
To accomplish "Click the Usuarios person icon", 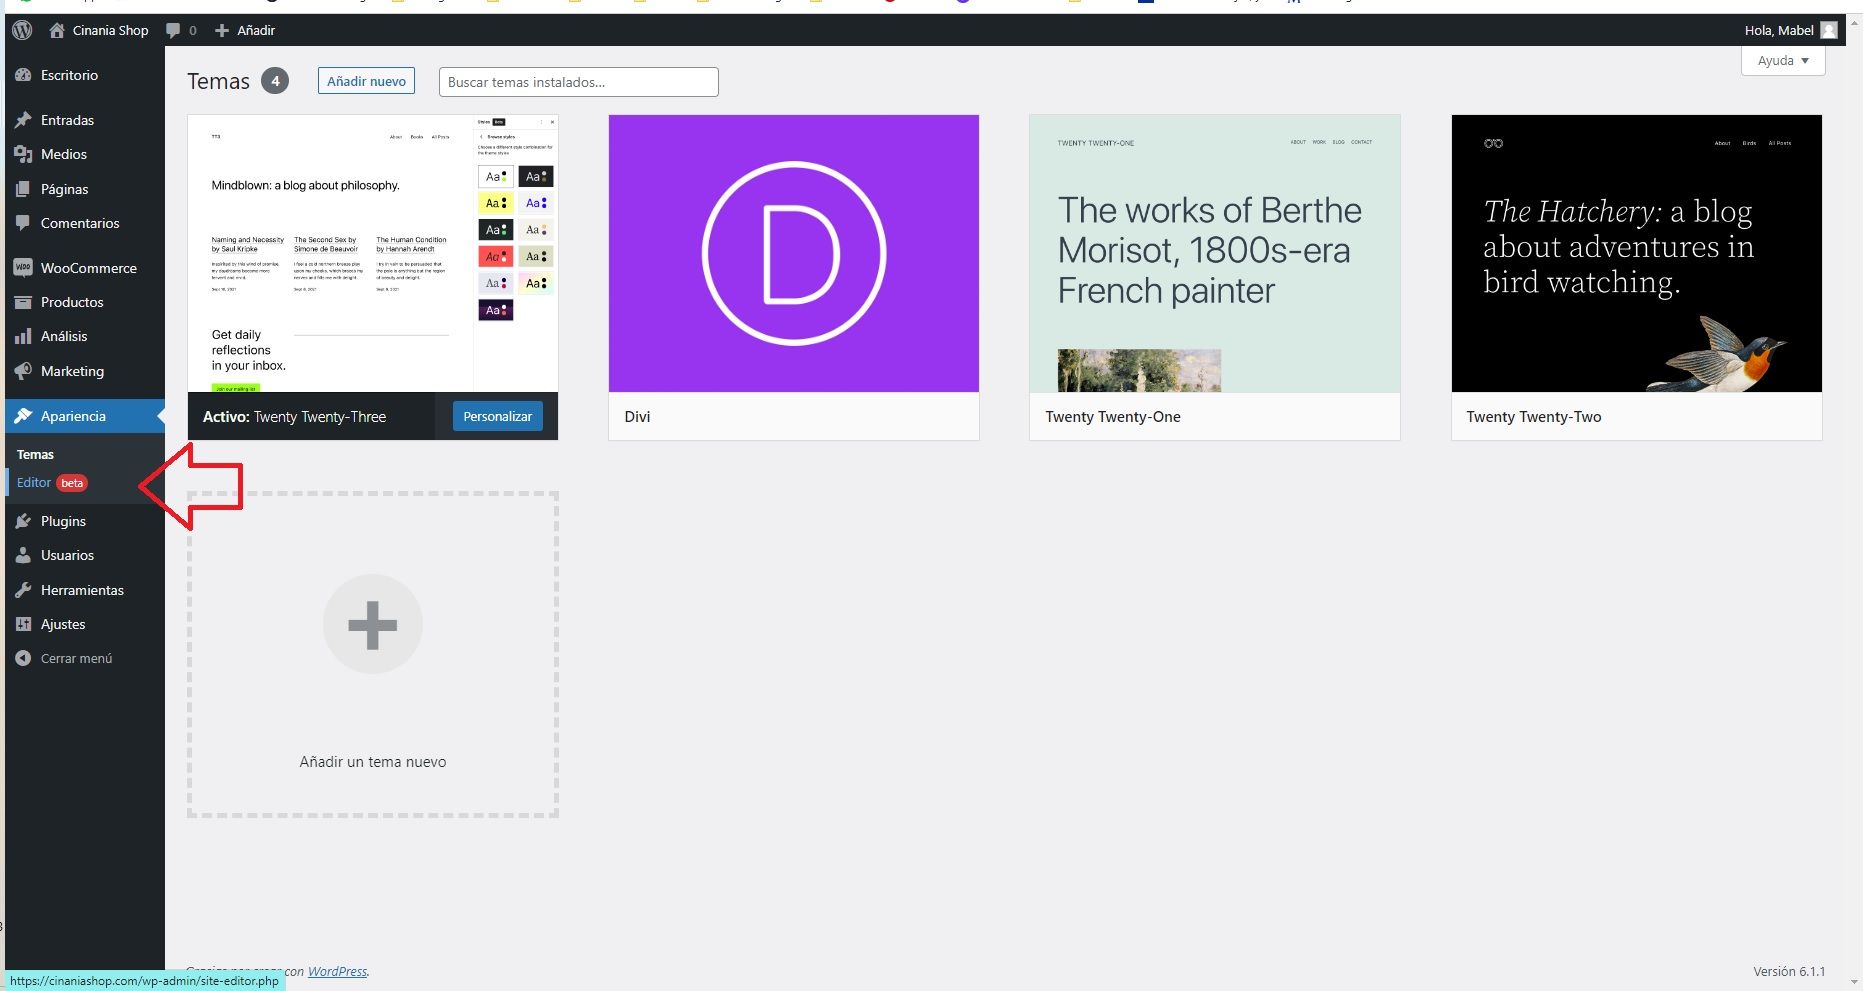I will point(23,555).
